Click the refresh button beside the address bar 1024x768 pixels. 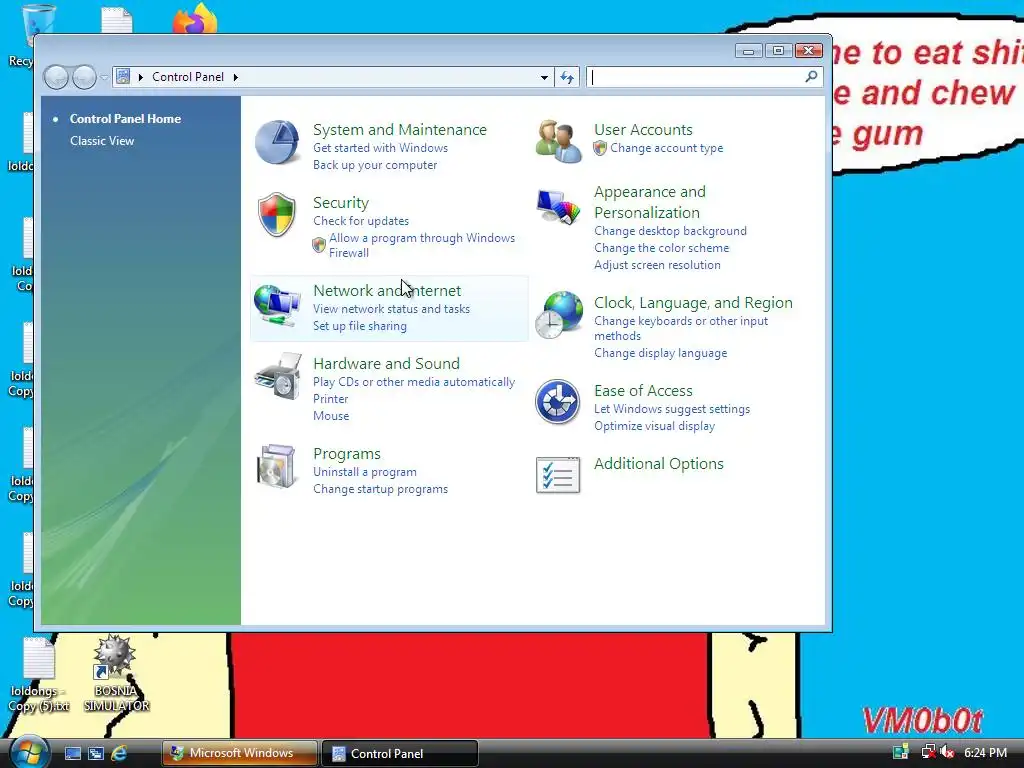point(566,77)
